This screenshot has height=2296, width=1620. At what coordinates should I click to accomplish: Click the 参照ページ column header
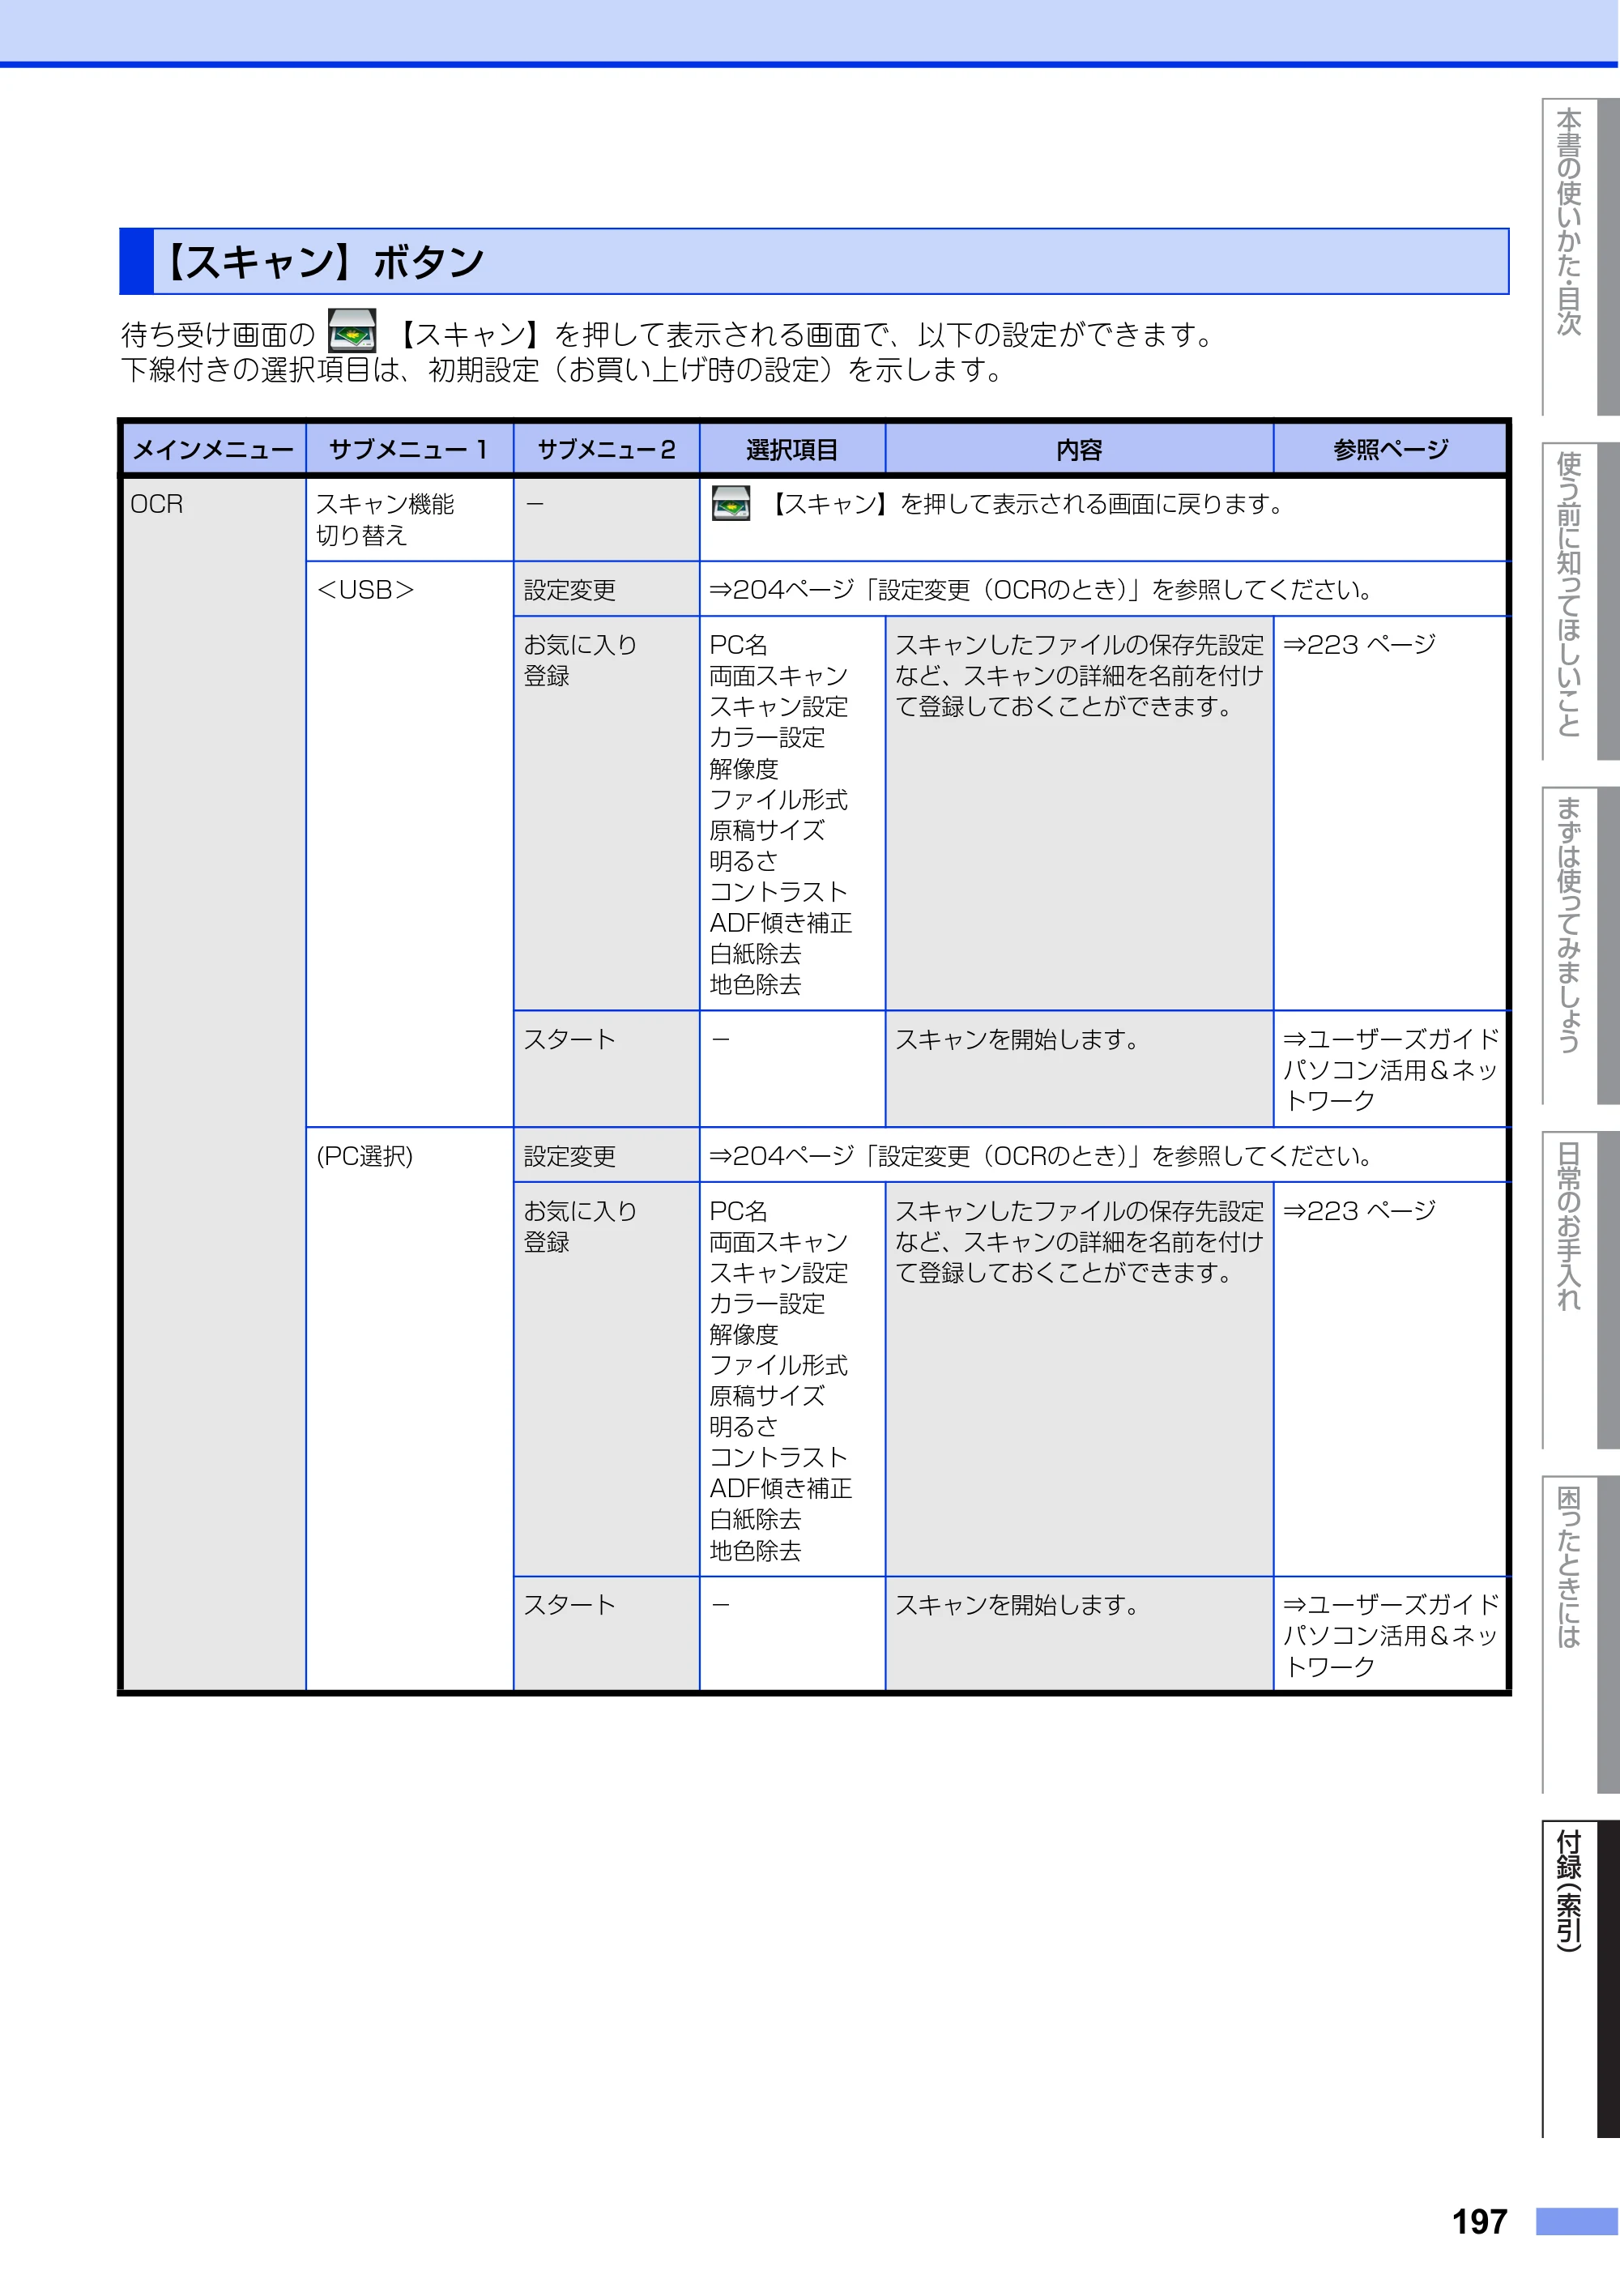pos(1390,450)
